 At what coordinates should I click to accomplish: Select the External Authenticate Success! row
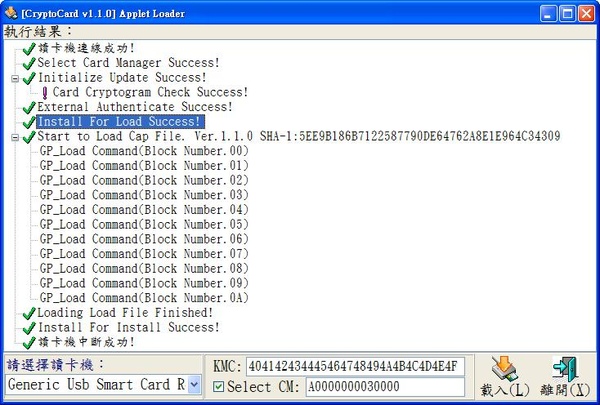(x=135, y=107)
